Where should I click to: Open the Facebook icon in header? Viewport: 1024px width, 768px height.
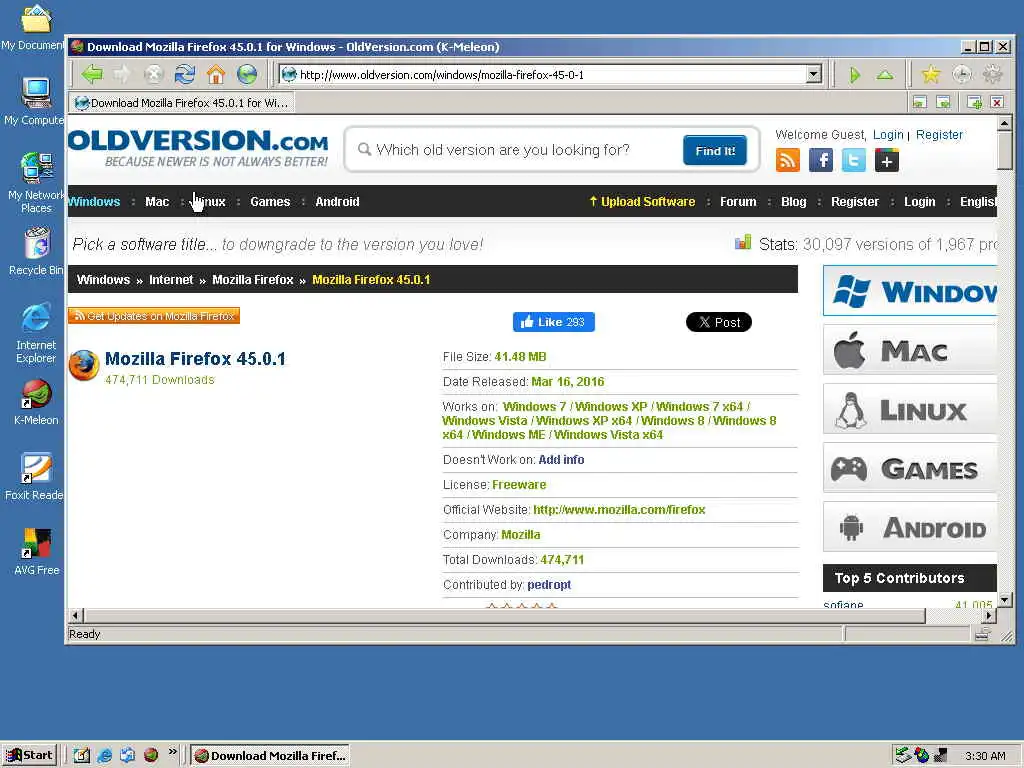pyautogui.click(x=821, y=160)
